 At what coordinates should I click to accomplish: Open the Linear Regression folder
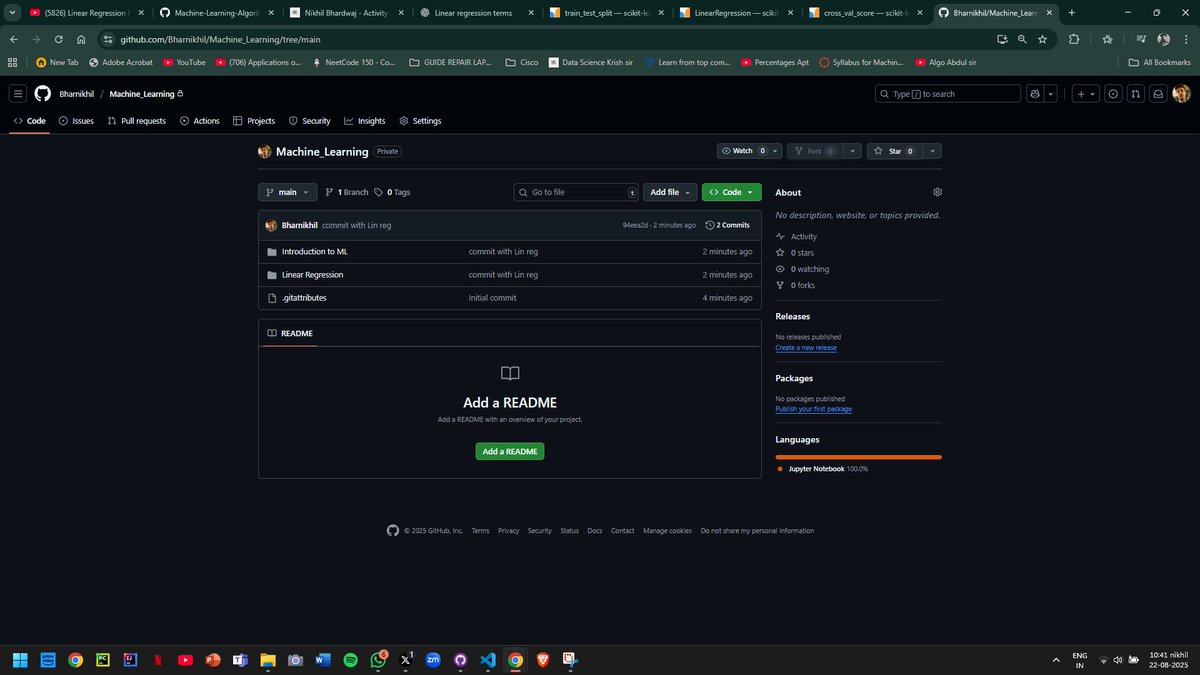[x=312, y=275]
